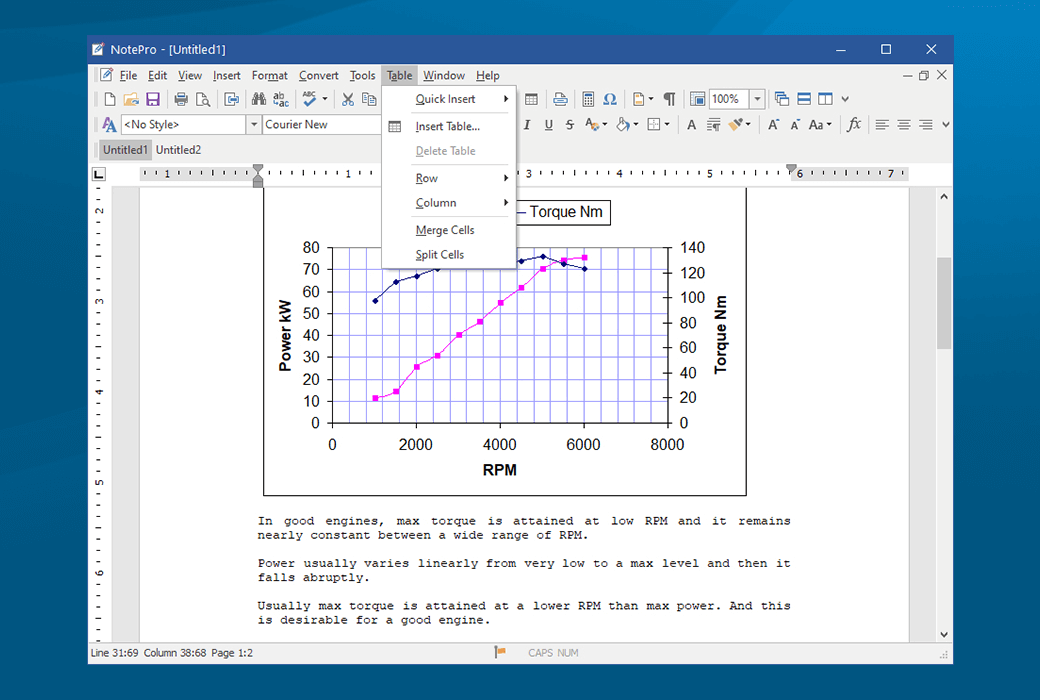Create a new document with the blank page icon

[110, 99]
